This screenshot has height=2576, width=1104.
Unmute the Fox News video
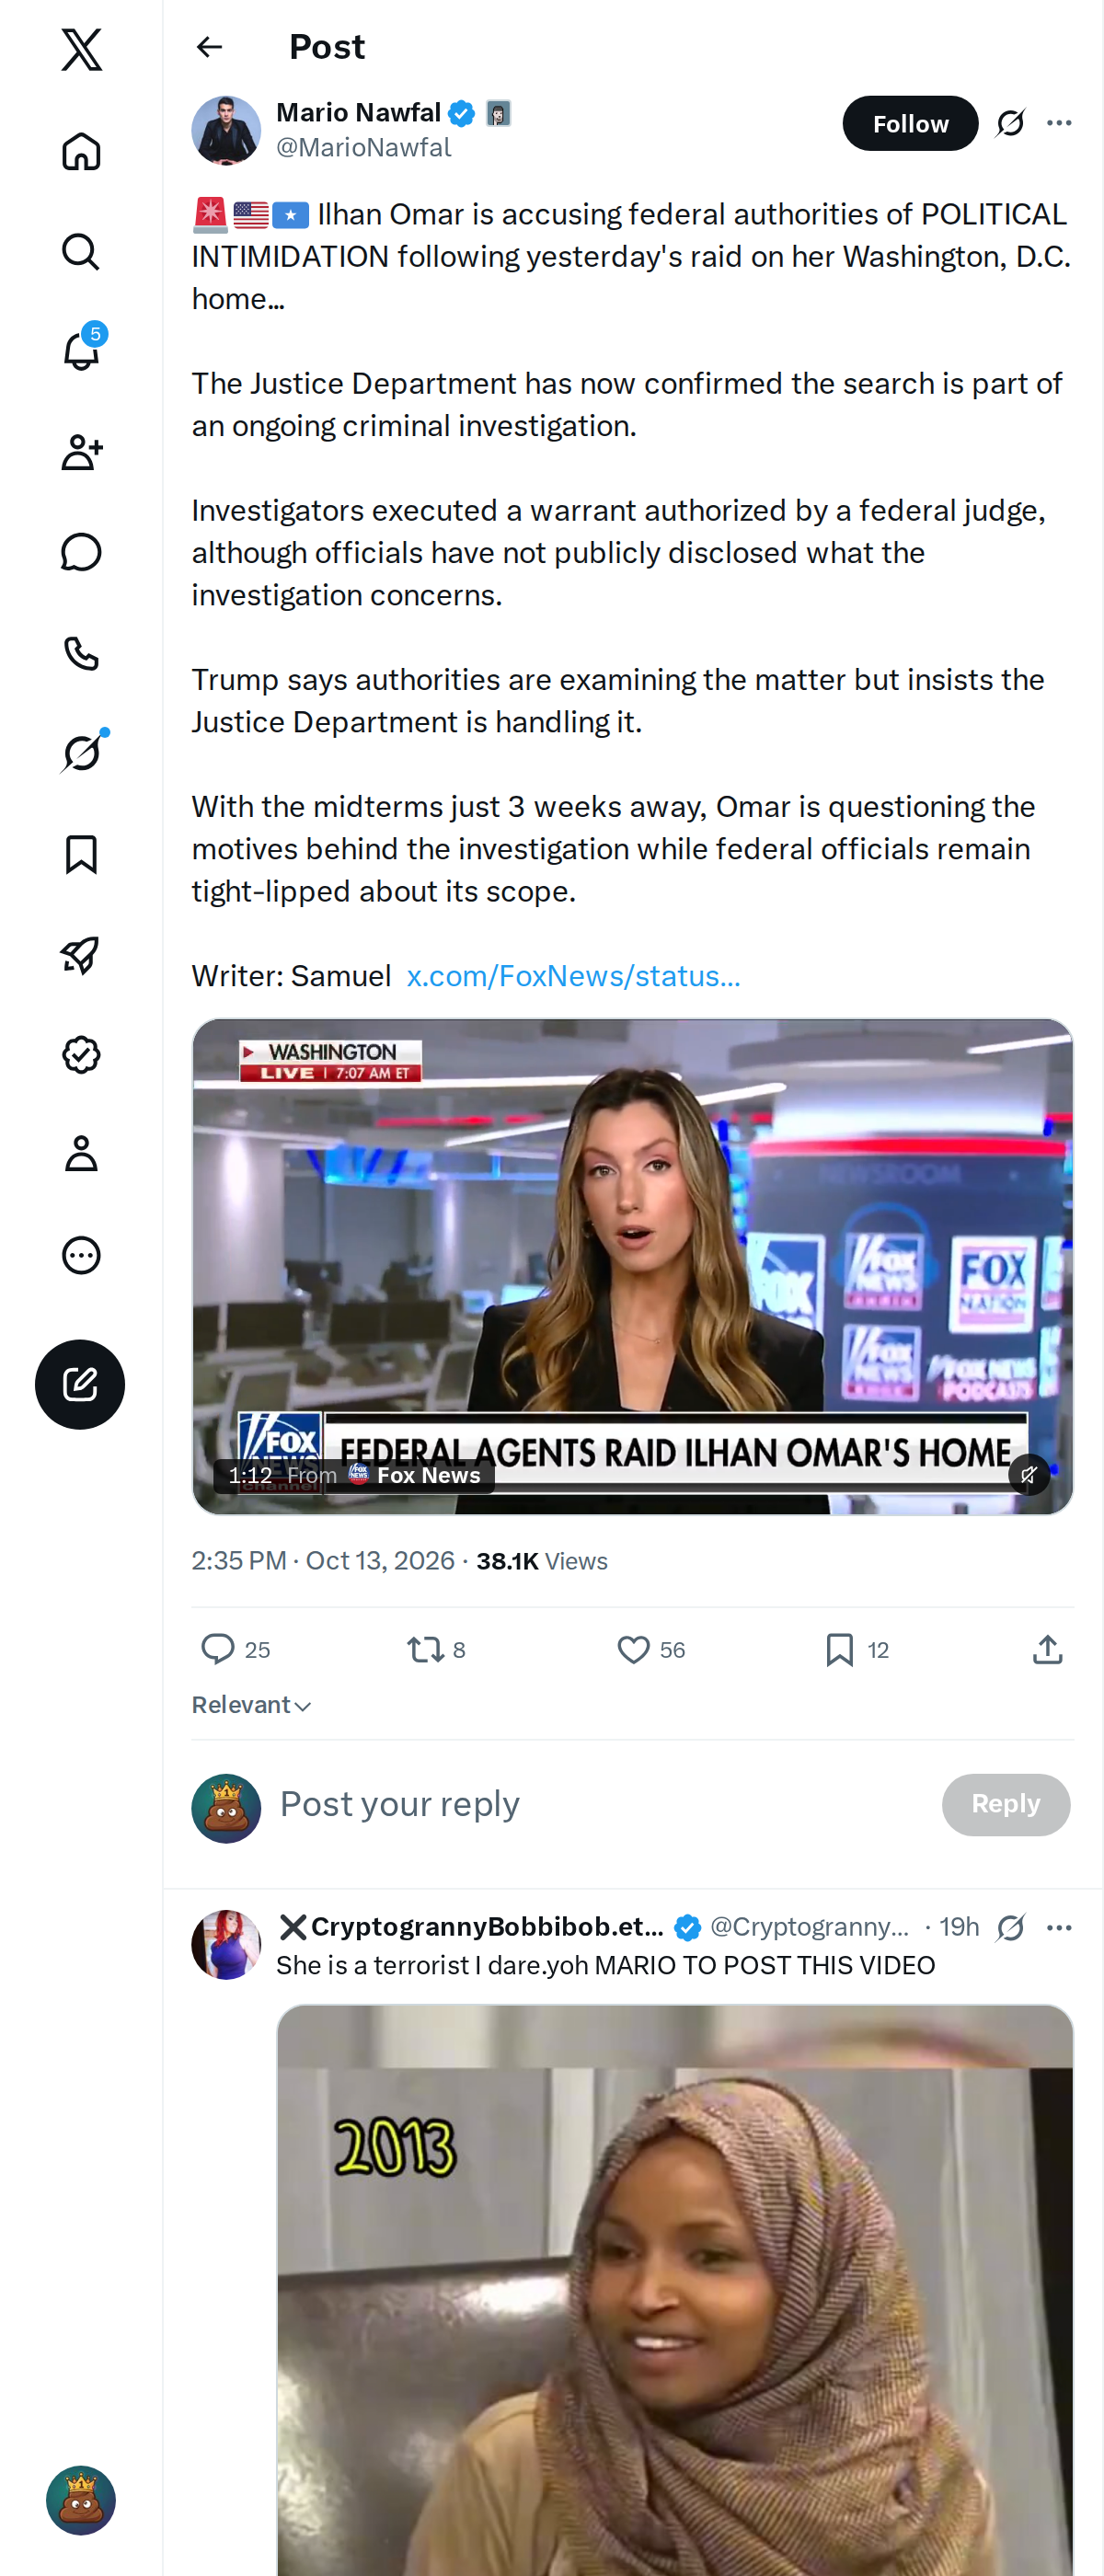[x=1028, y=1474]
